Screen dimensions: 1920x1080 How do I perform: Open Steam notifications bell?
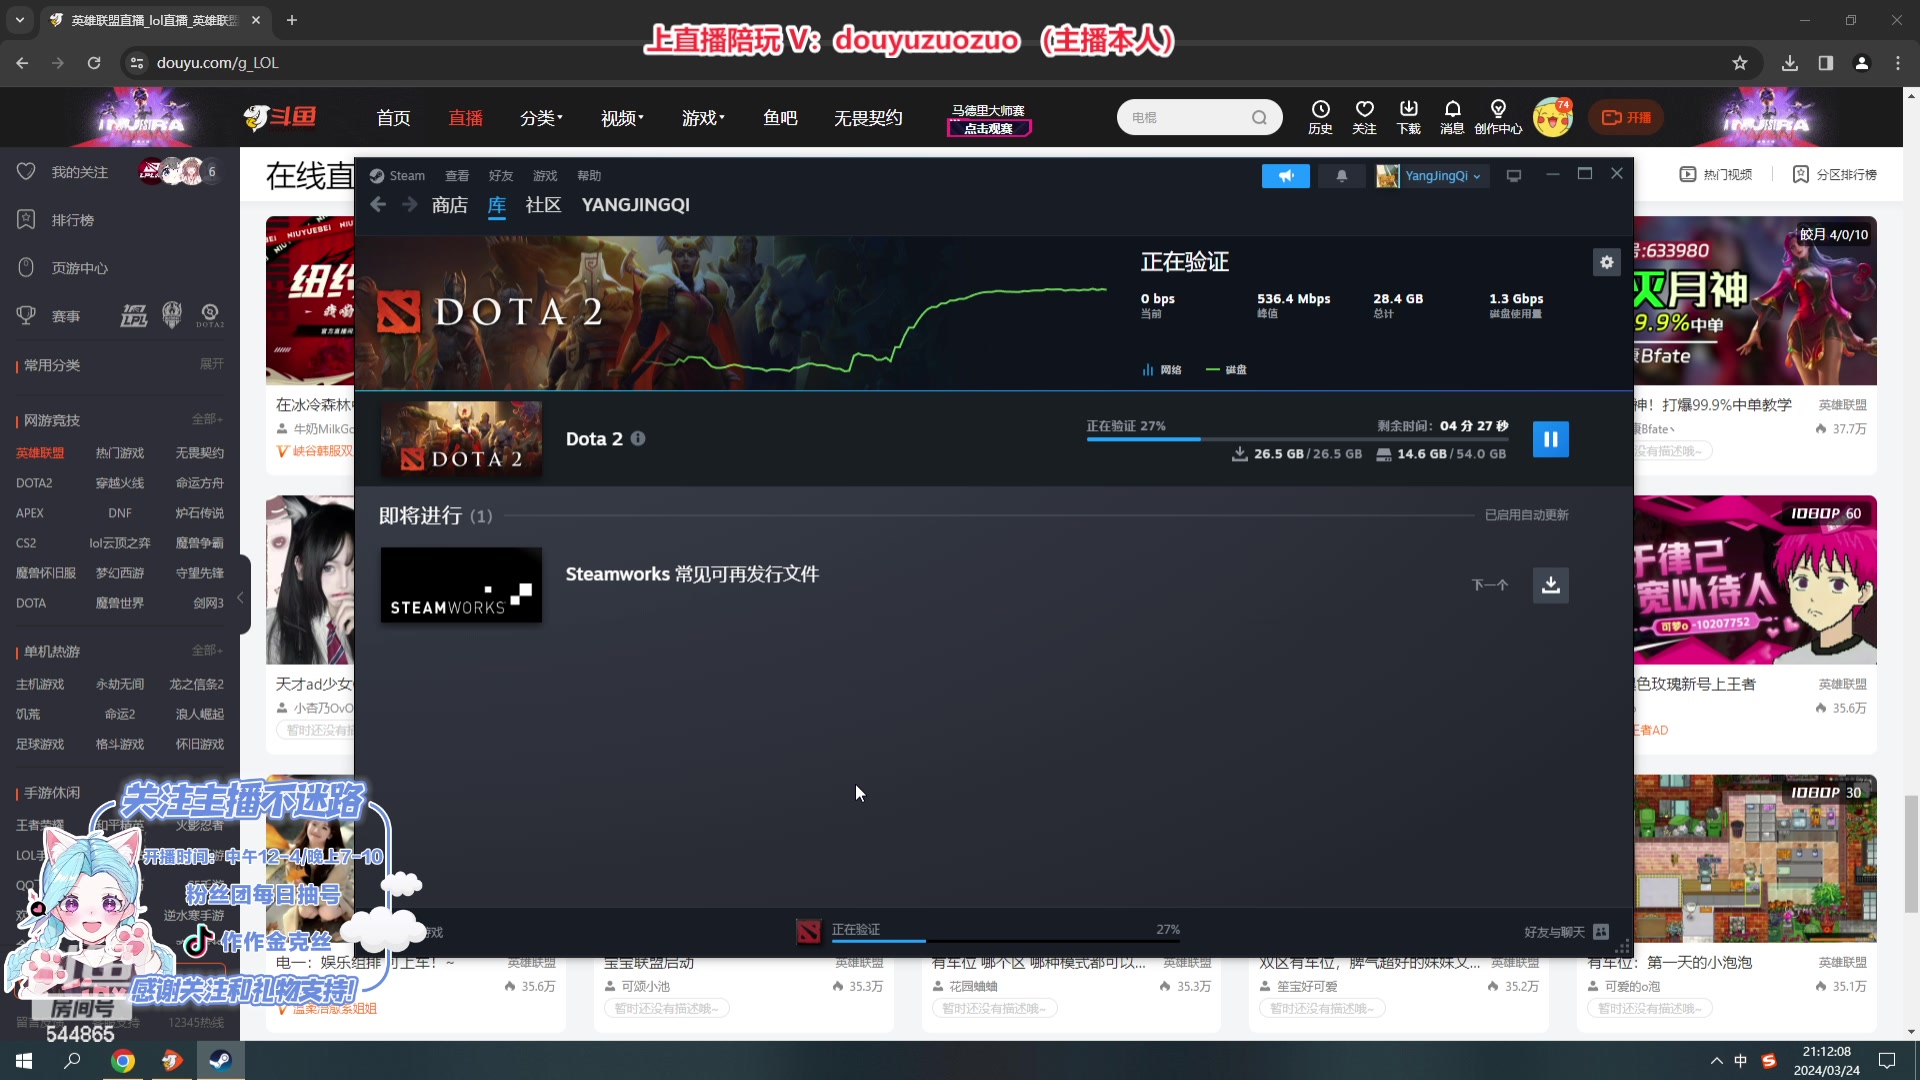tap(1342, 176)
